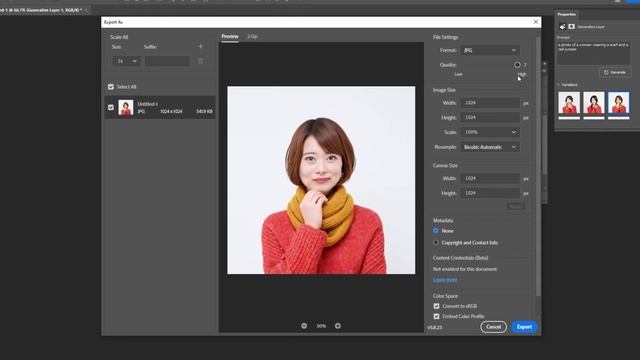Uncheck the Untitled-1 asset checkbox
This screenshot has width=640, height=360.
[111, 107]
